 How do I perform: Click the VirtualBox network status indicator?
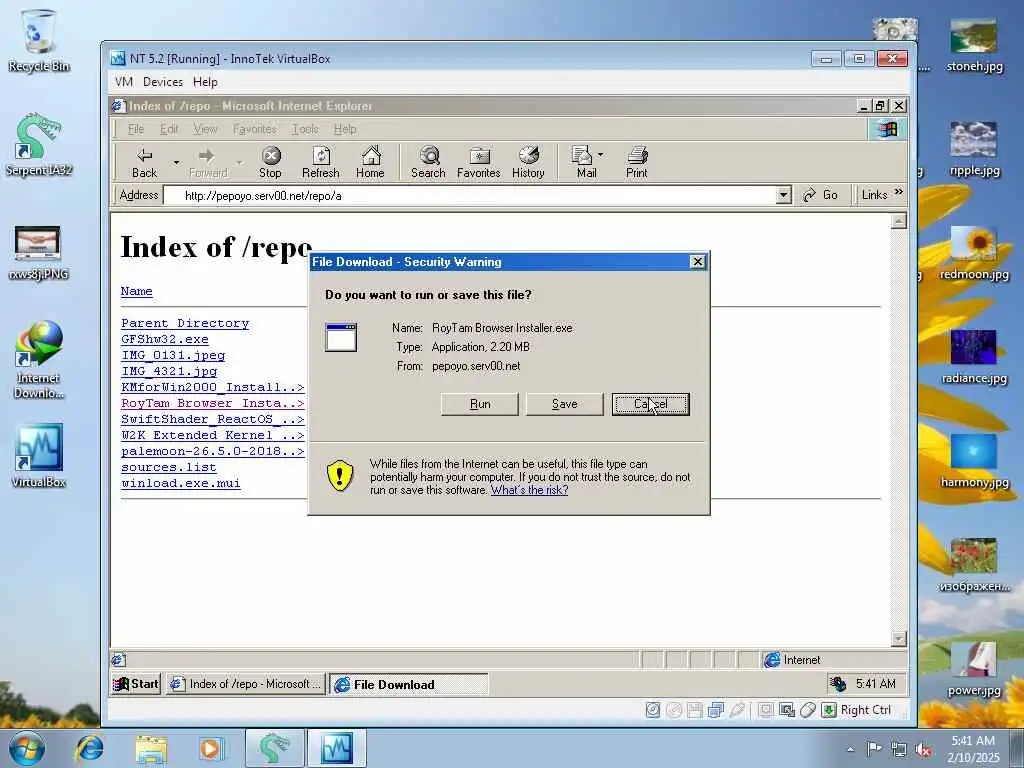pyautogui.click(x=716, y=710)
